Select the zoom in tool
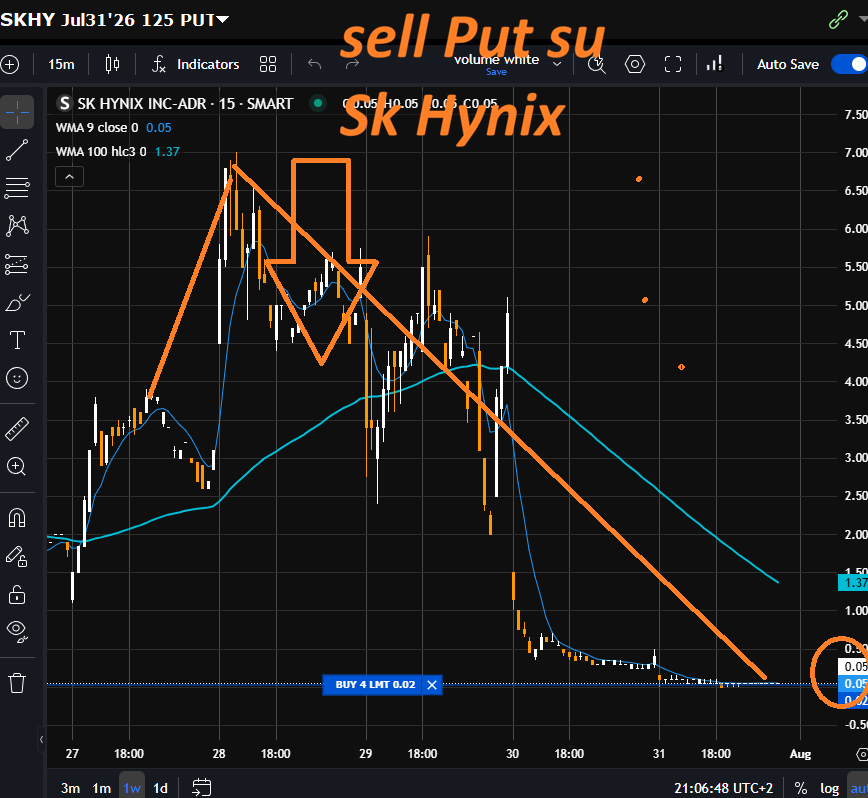Viewport: 868px width, 798px height. point(17,467)
